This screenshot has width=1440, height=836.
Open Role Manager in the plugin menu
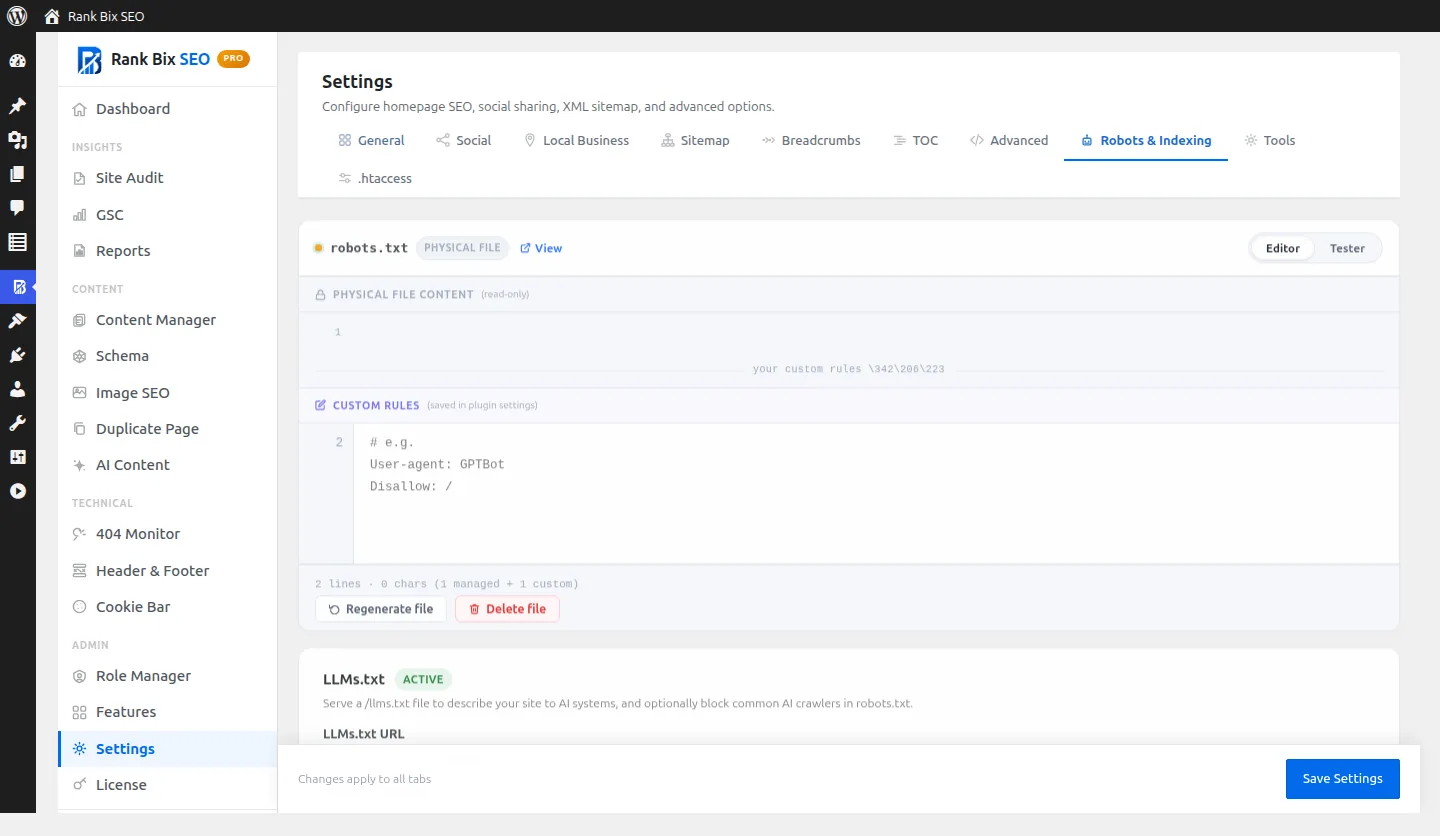(167, 676)
